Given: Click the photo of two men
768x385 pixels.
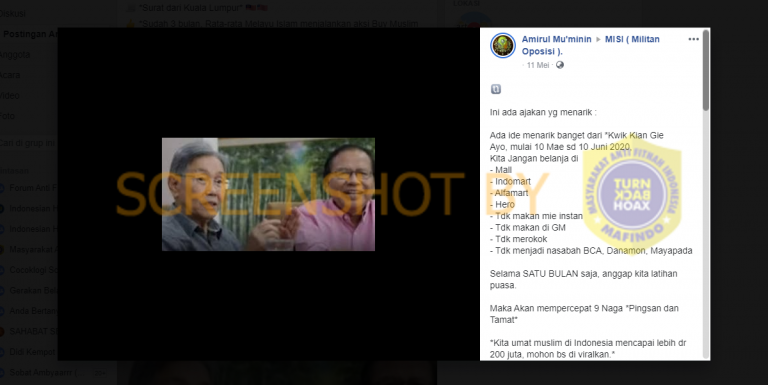Looking at the screenshot, I should pos(268,194).
